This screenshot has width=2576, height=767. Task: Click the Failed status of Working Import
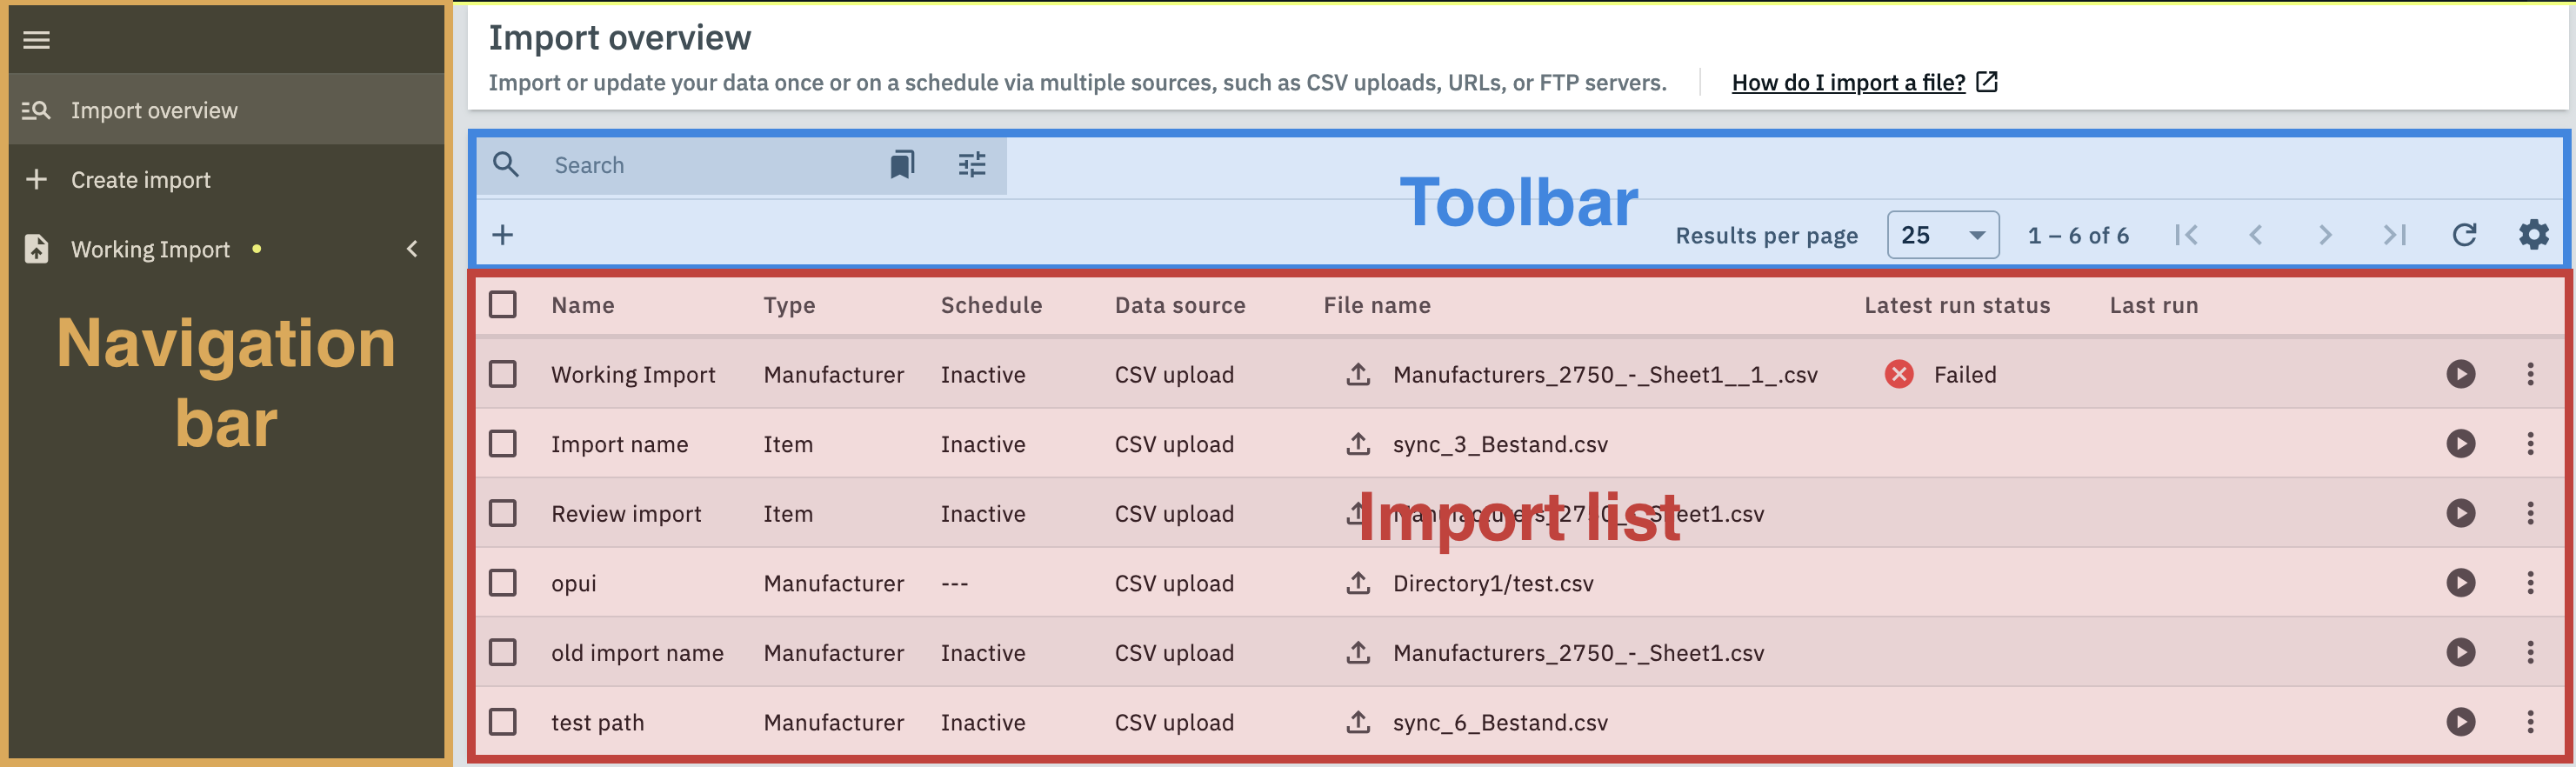(1940, 374)
